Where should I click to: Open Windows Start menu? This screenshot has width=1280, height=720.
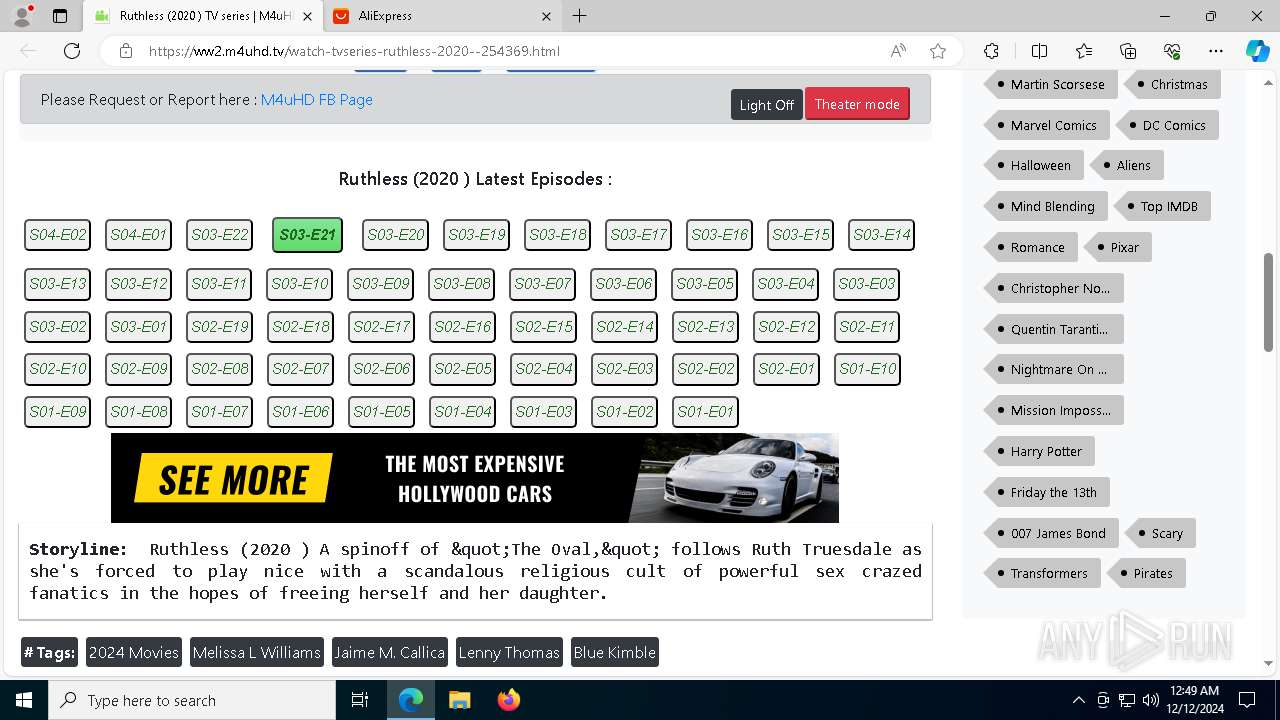[x=24, y=700]
